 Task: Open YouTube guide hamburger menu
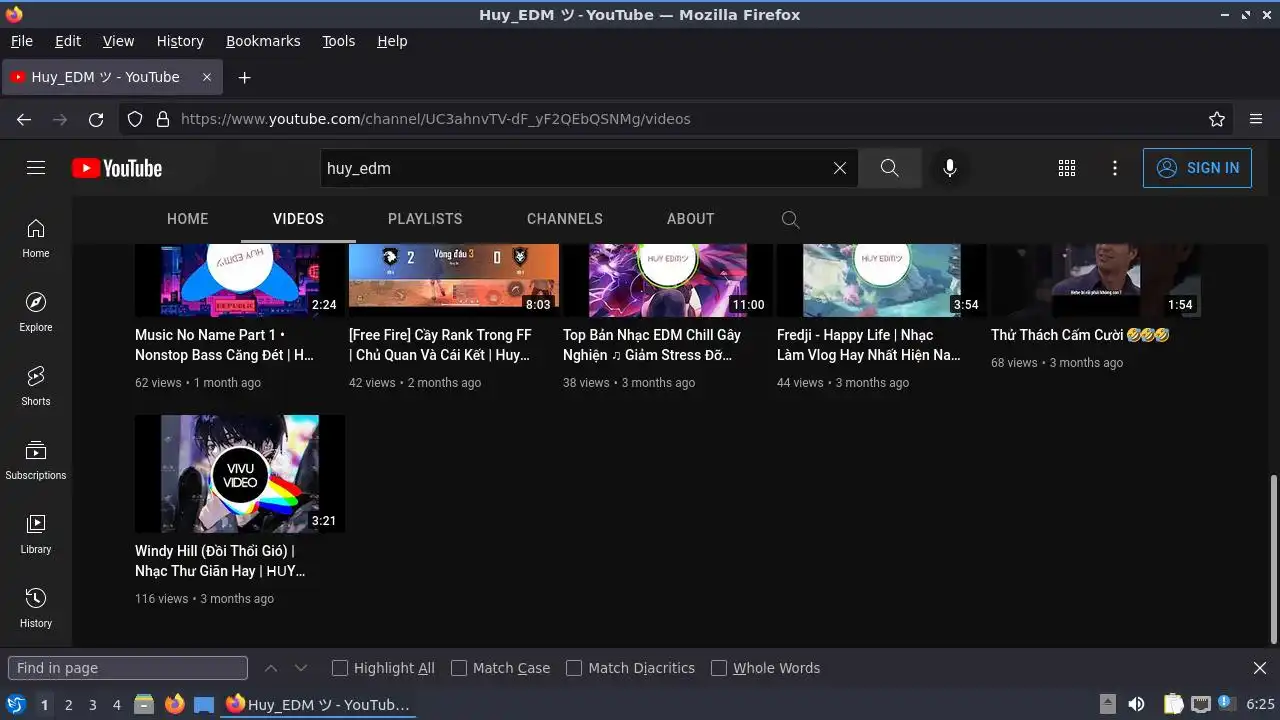click(x=36, y=168)
